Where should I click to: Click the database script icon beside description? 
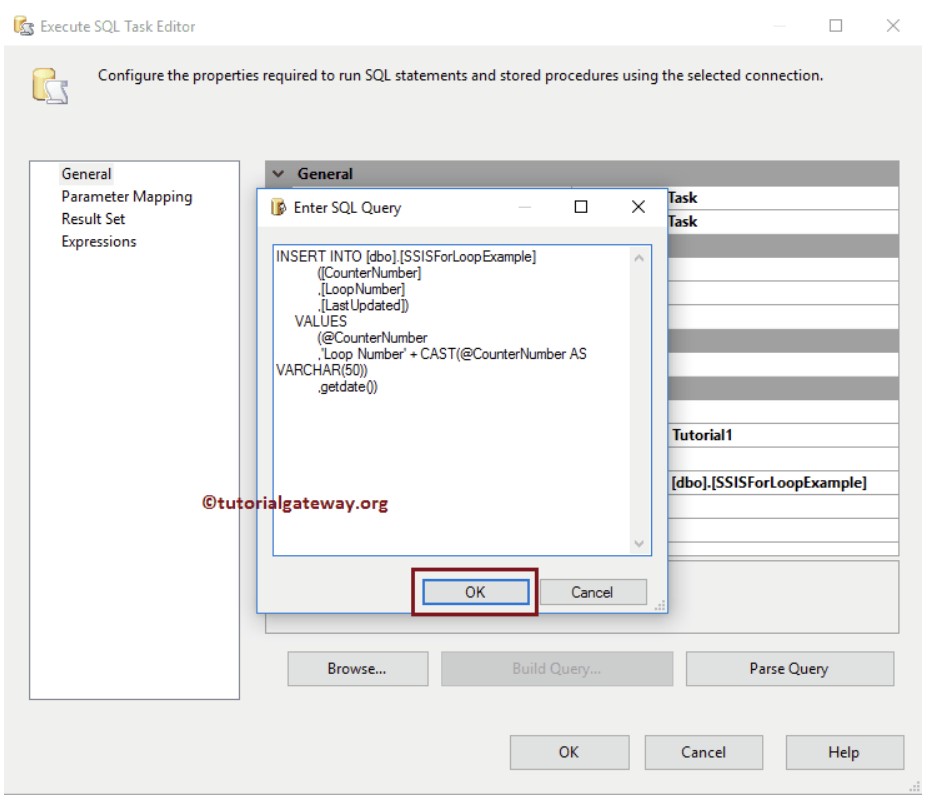coord(50,86)
